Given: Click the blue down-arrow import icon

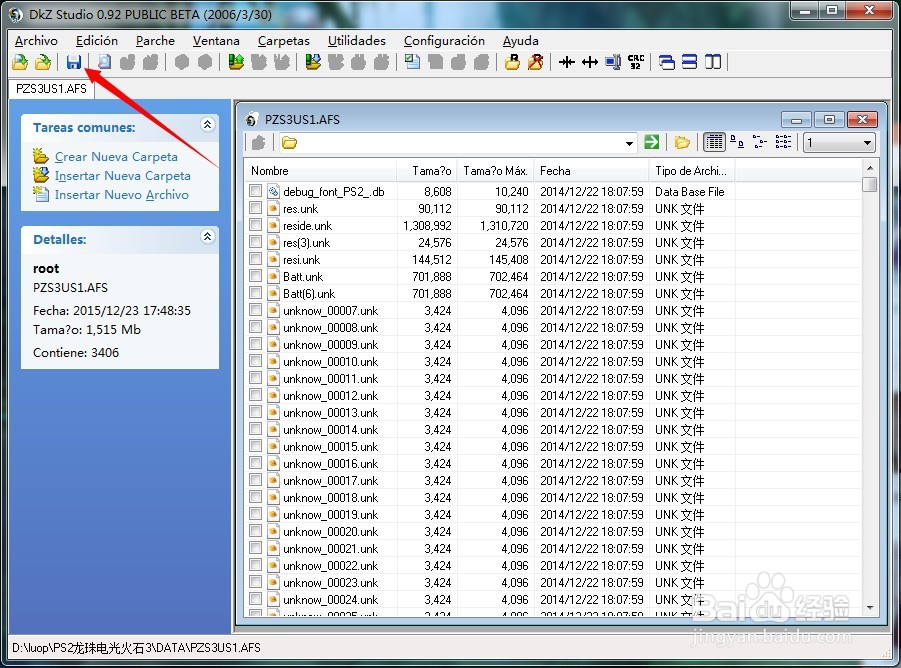Looking at the screenshot, I should click(313, 61).
